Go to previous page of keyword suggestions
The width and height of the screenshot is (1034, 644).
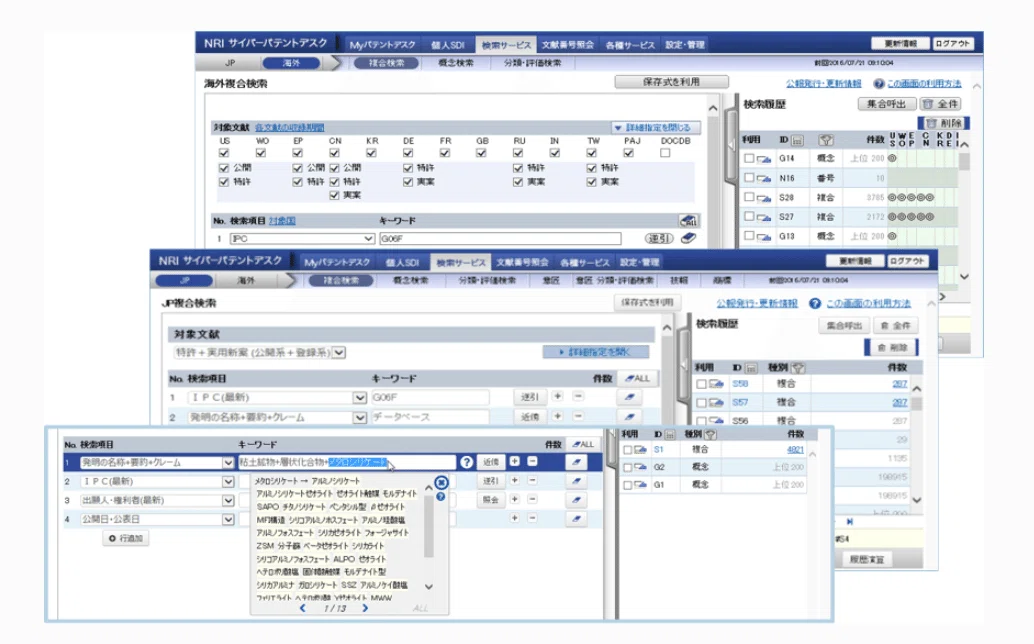(x=303, y=608)
